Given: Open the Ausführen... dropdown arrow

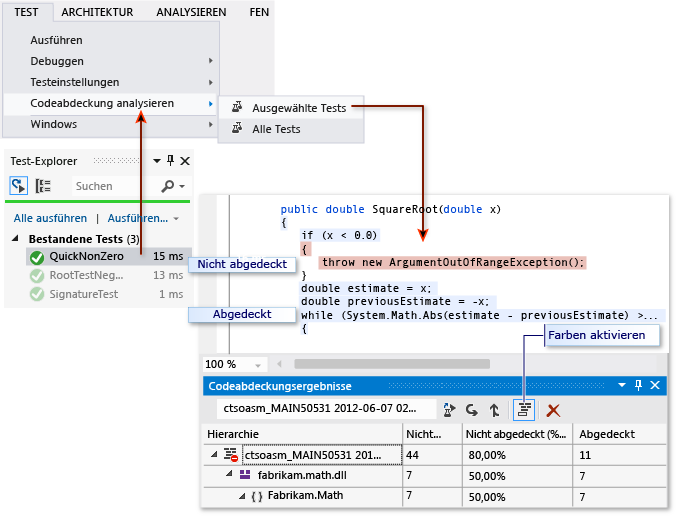Looking at the screenshot, I should click(x=176, y=219).
